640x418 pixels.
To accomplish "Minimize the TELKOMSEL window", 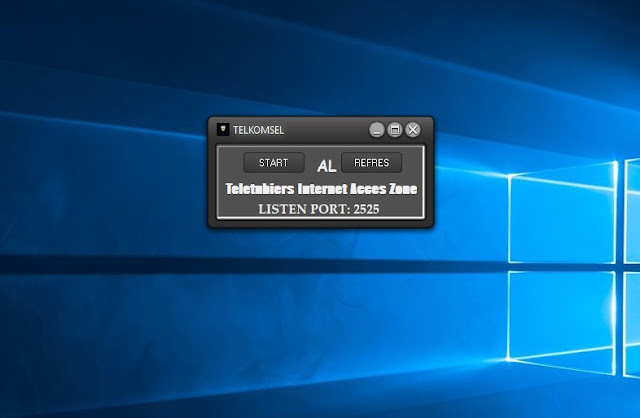I will tap(377, 130).
